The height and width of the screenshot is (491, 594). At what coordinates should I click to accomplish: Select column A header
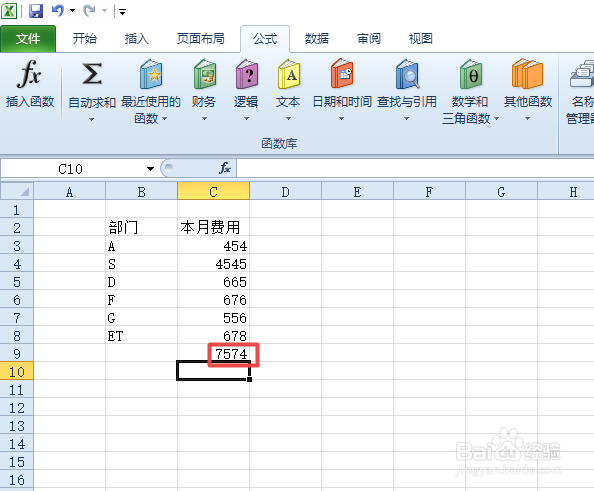click(69, 192)
